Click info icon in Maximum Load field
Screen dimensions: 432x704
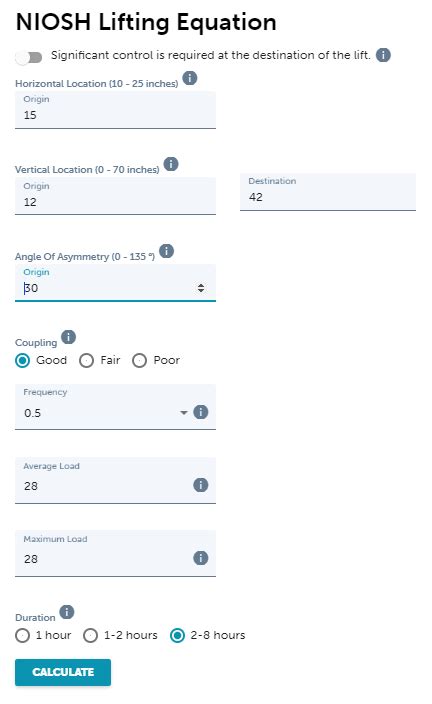pyautogui.click(x=200, y=558)
